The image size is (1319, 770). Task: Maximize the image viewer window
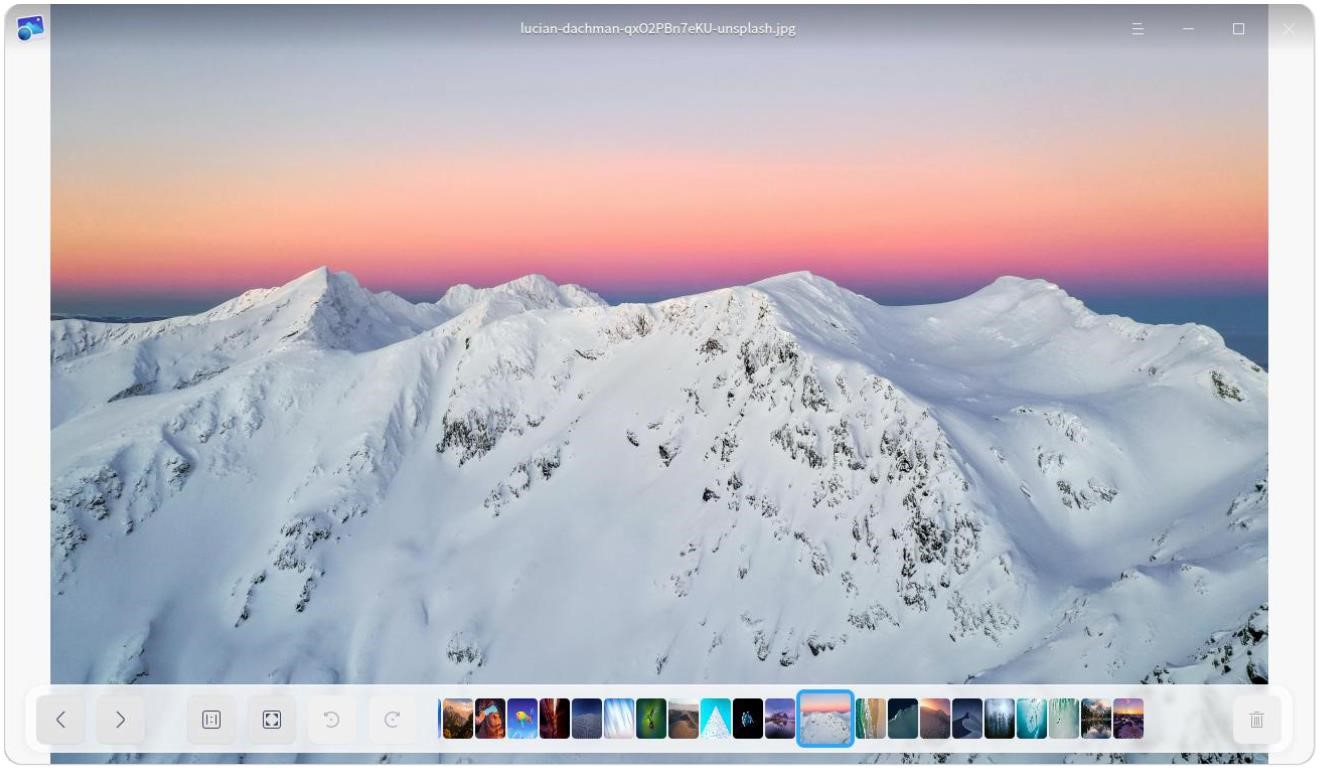(x=1238, y=29)
